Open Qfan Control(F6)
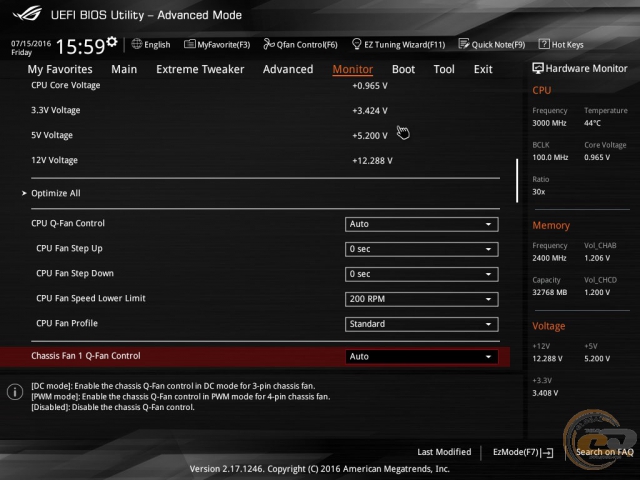Screen dimensions: 640x480 coord(300,44)
